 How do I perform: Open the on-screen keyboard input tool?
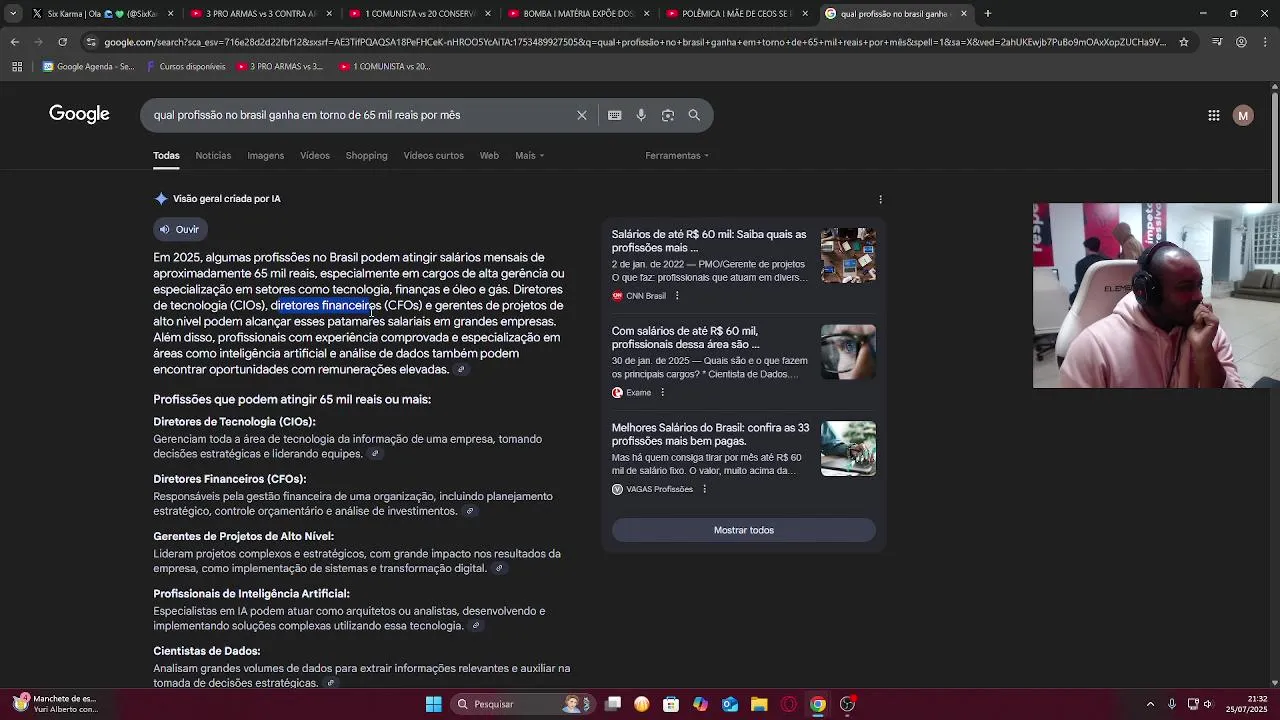tap(615, 115)
